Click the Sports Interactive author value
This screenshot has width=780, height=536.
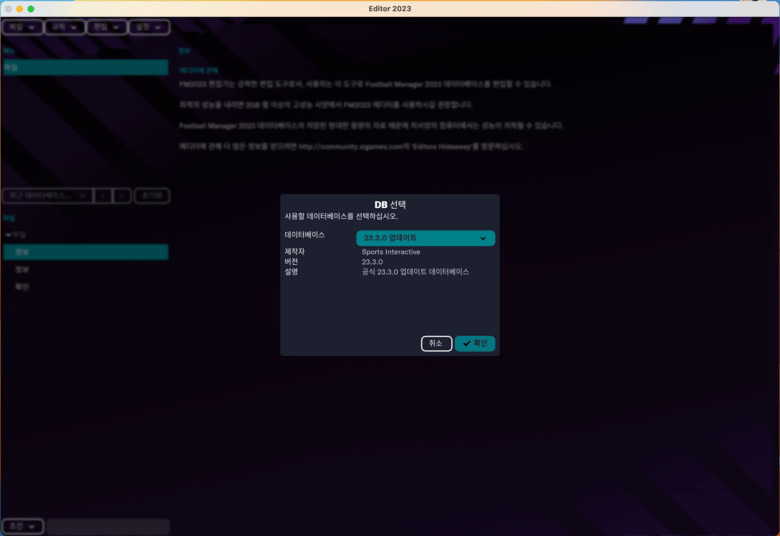click(x=390, y=252)
